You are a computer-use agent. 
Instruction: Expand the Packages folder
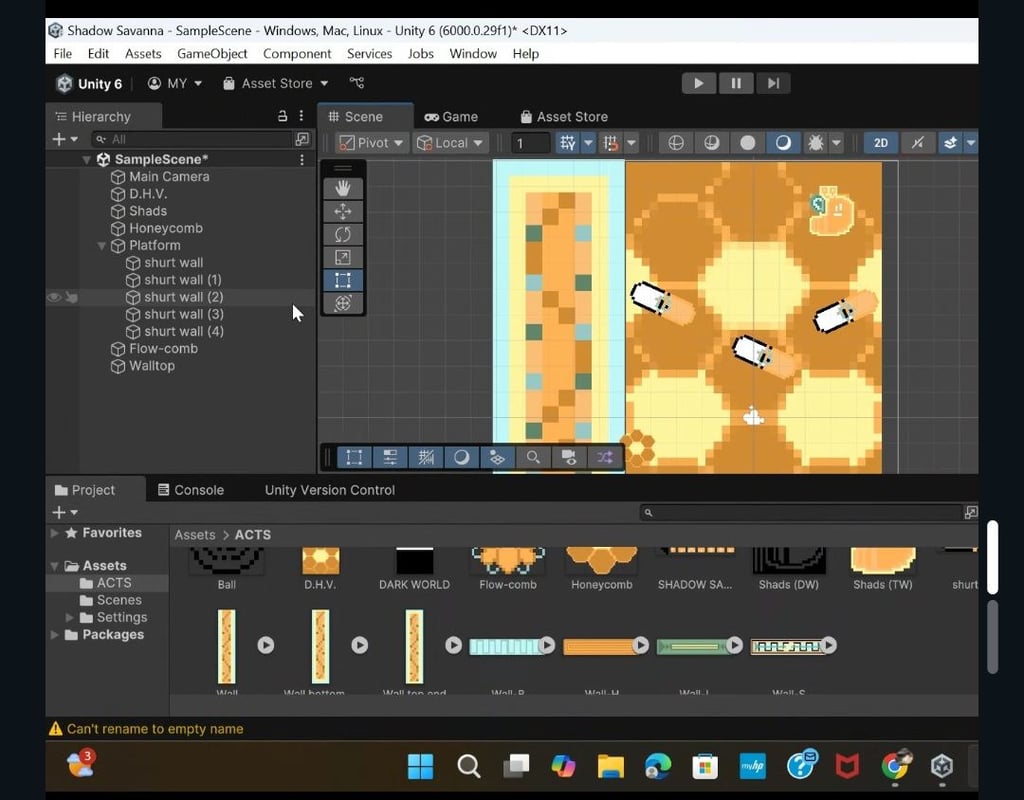point(55,635)
